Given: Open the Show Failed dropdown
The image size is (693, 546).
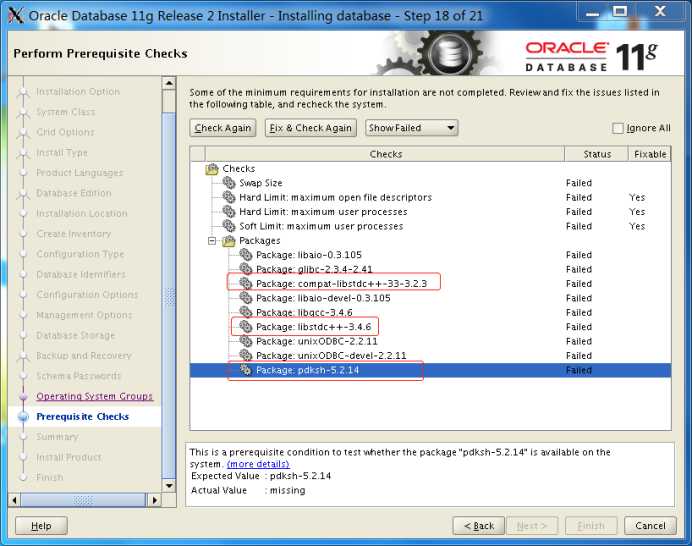Looking at the screenshot, I should 411,128.
